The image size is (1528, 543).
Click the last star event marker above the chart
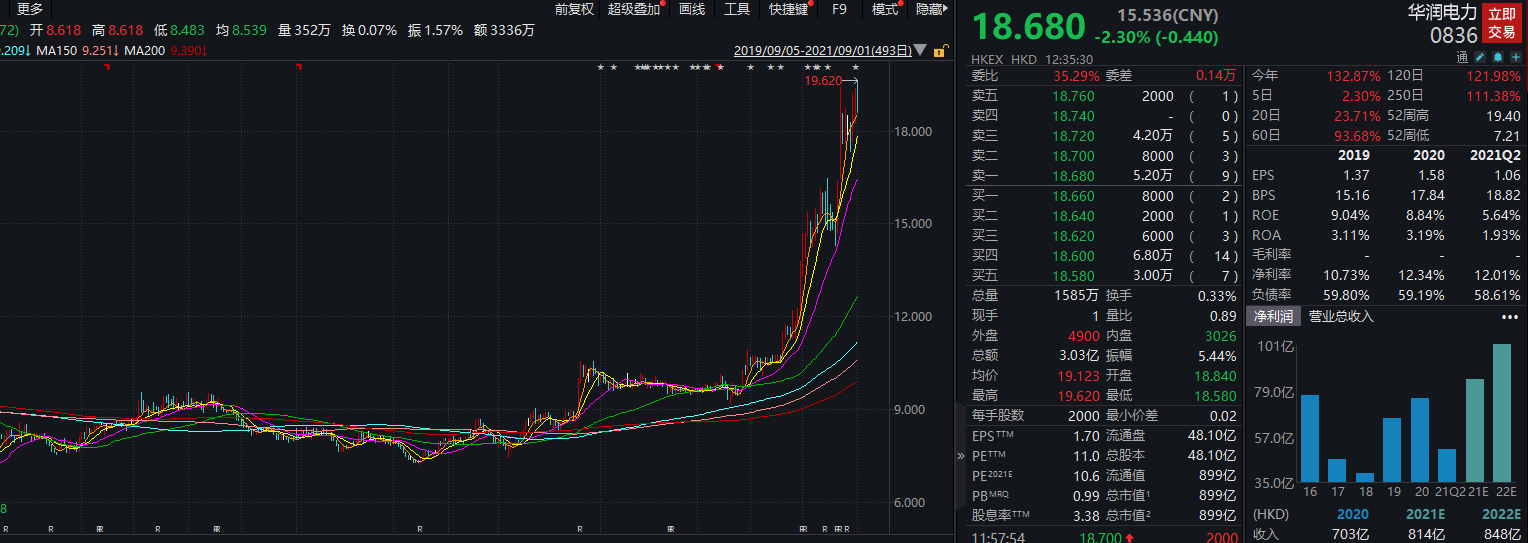click(x=855, y=67)
